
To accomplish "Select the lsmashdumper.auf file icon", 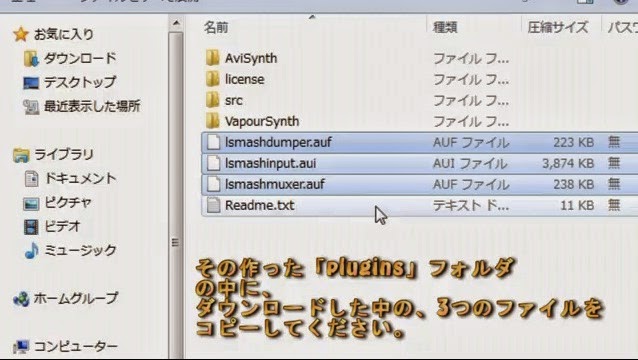I will [x=213, y=142].
